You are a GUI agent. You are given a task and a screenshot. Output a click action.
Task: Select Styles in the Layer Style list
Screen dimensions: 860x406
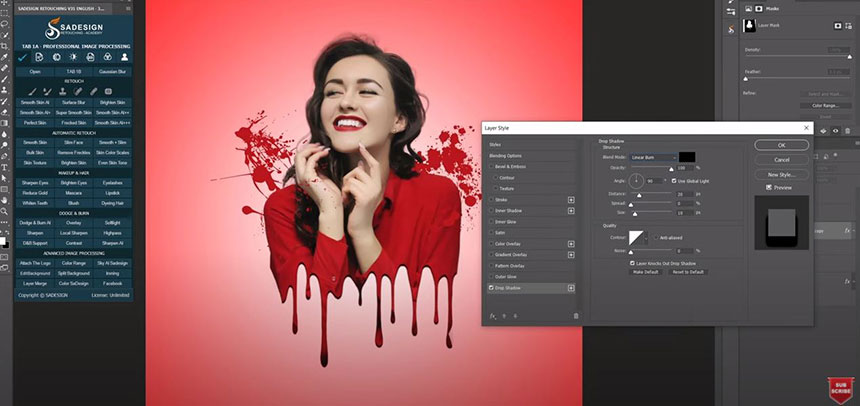pyautogui.click(x=531, y=144)
